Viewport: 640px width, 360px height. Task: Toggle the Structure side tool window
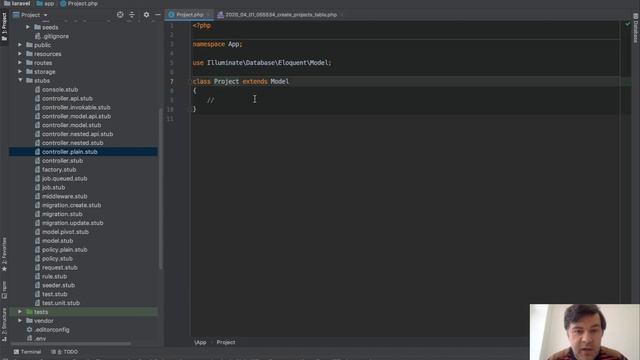click(x=4, y=324)
